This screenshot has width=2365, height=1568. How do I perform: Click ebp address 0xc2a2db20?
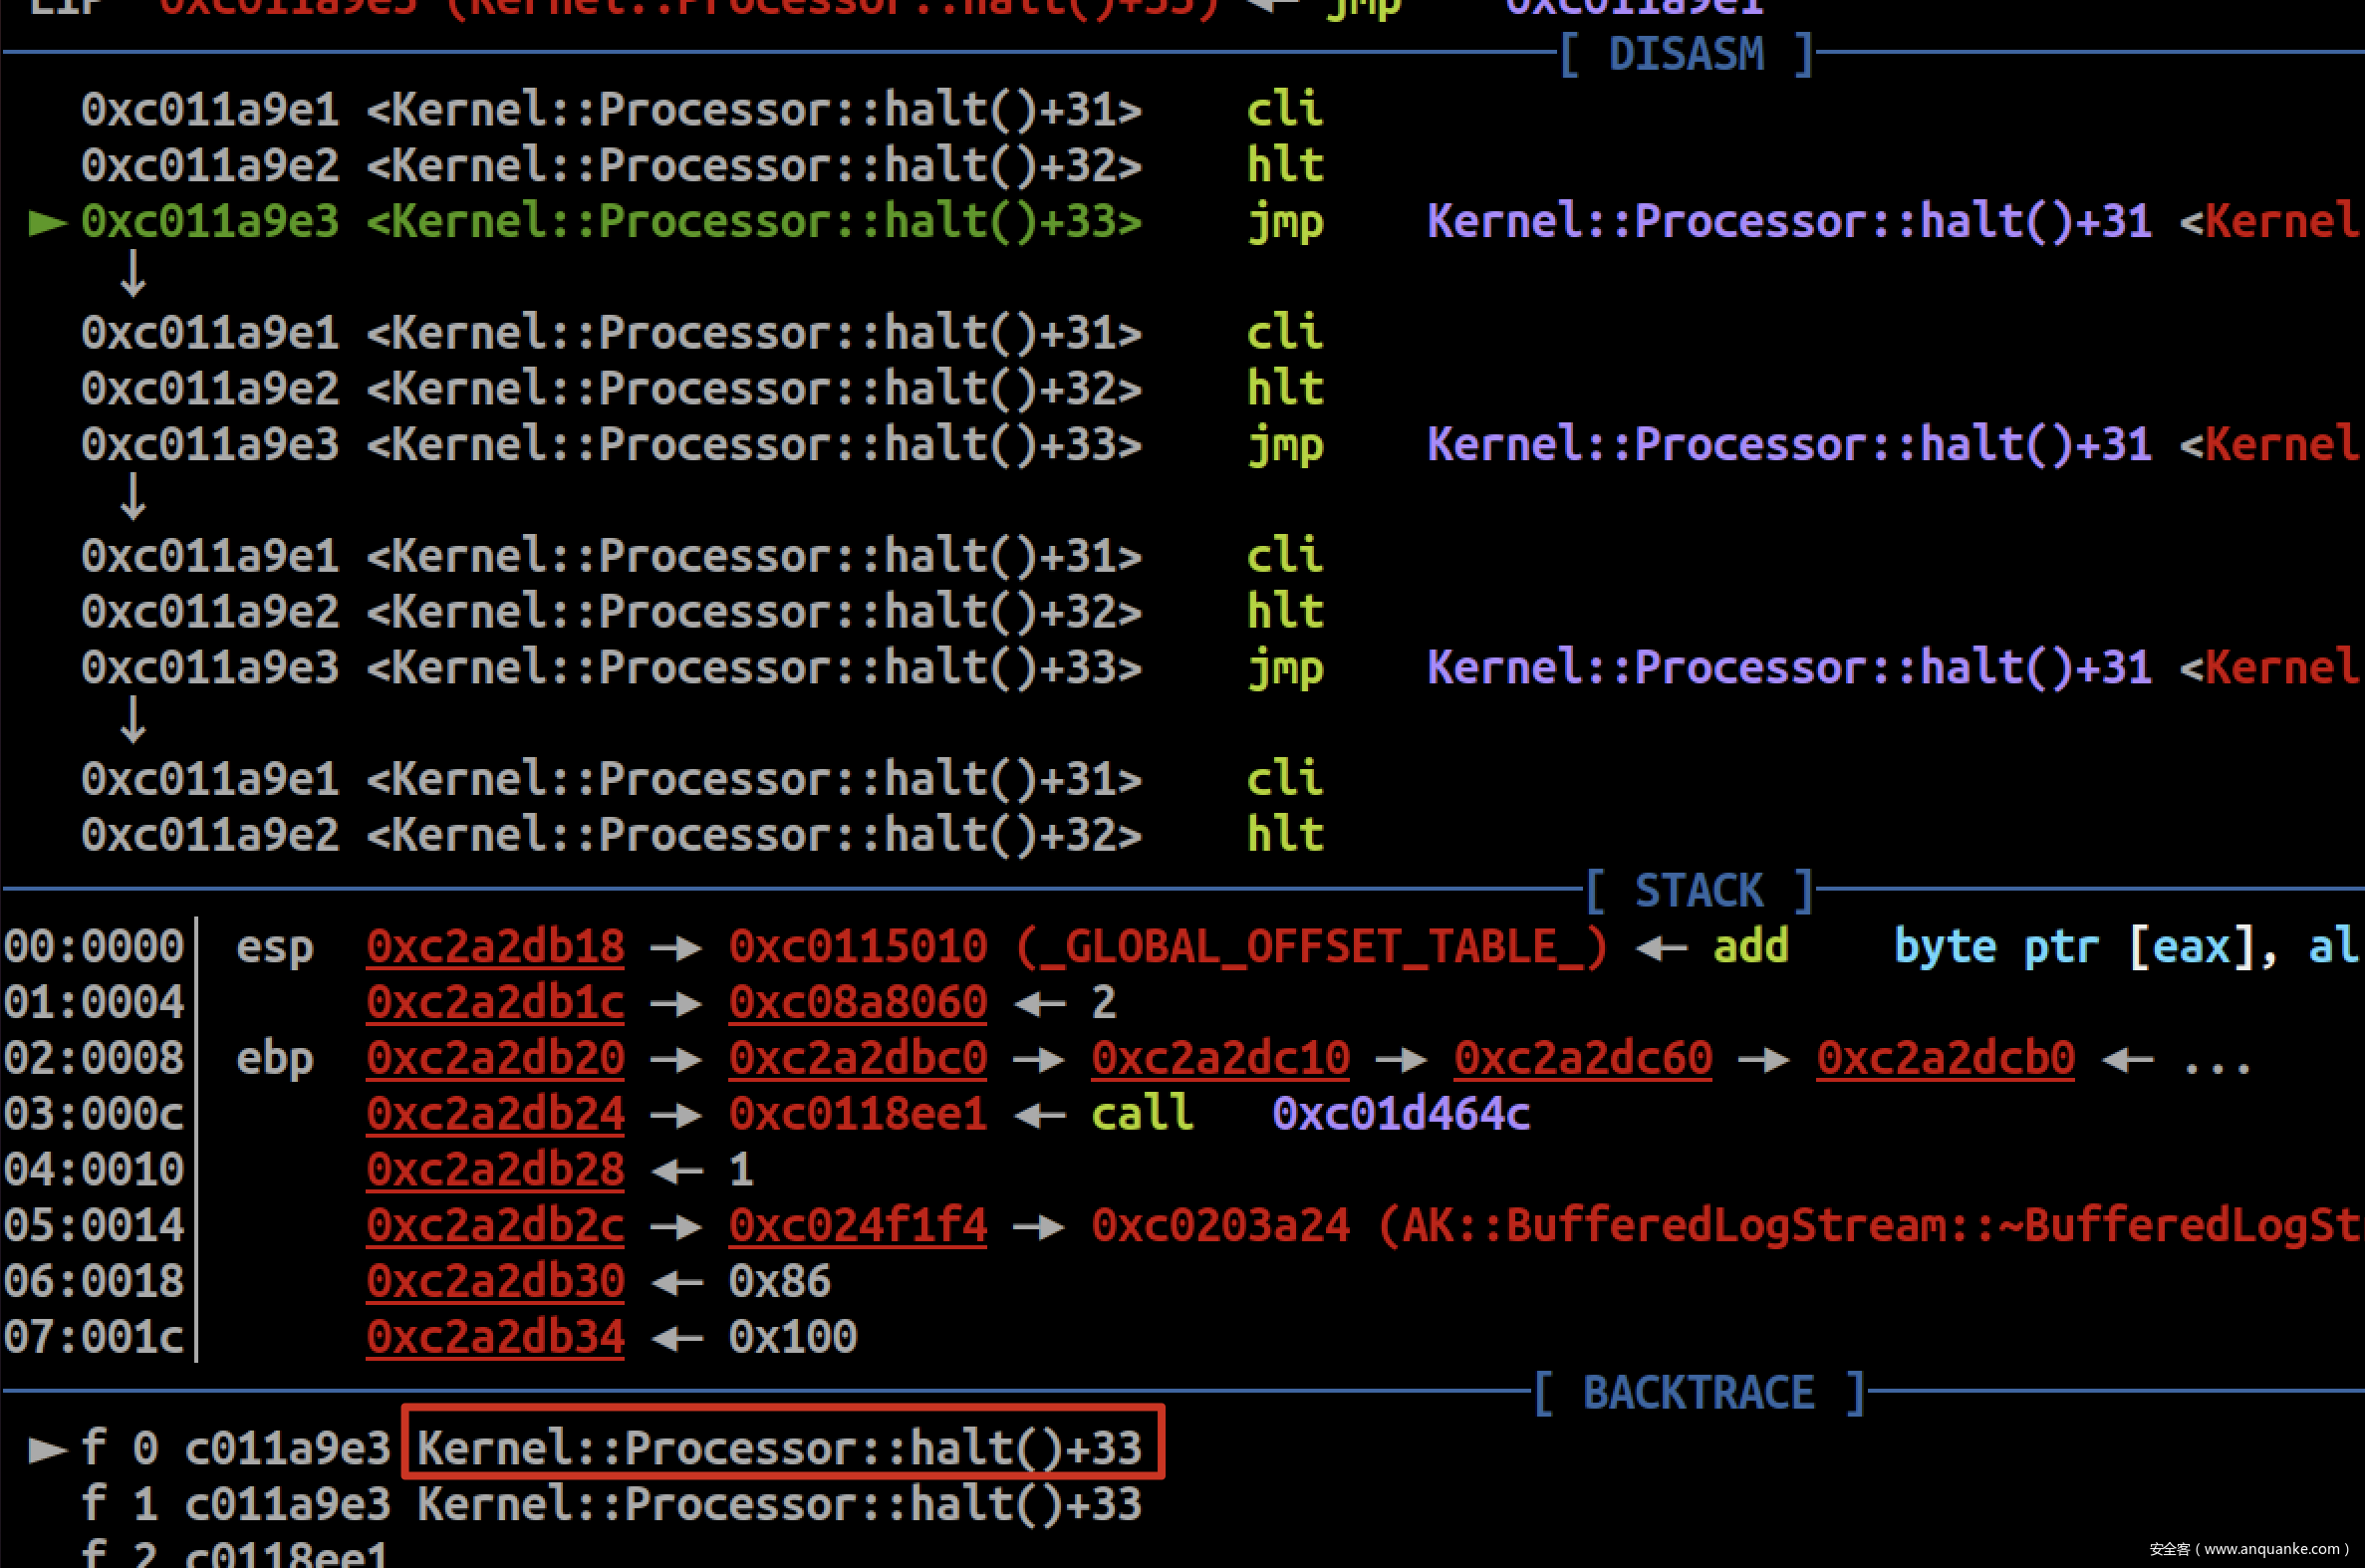[495, 1058]
